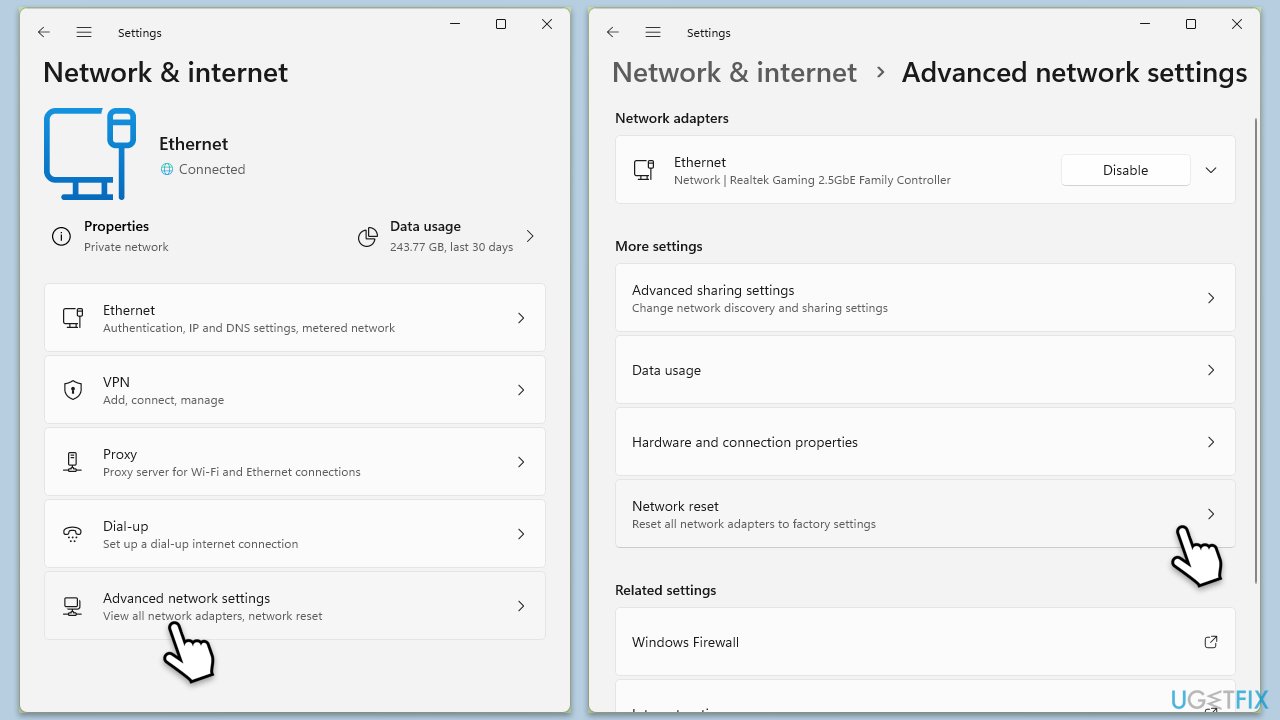
Task: Open Data usage row in More settings
Action: [x=924, y=370]
